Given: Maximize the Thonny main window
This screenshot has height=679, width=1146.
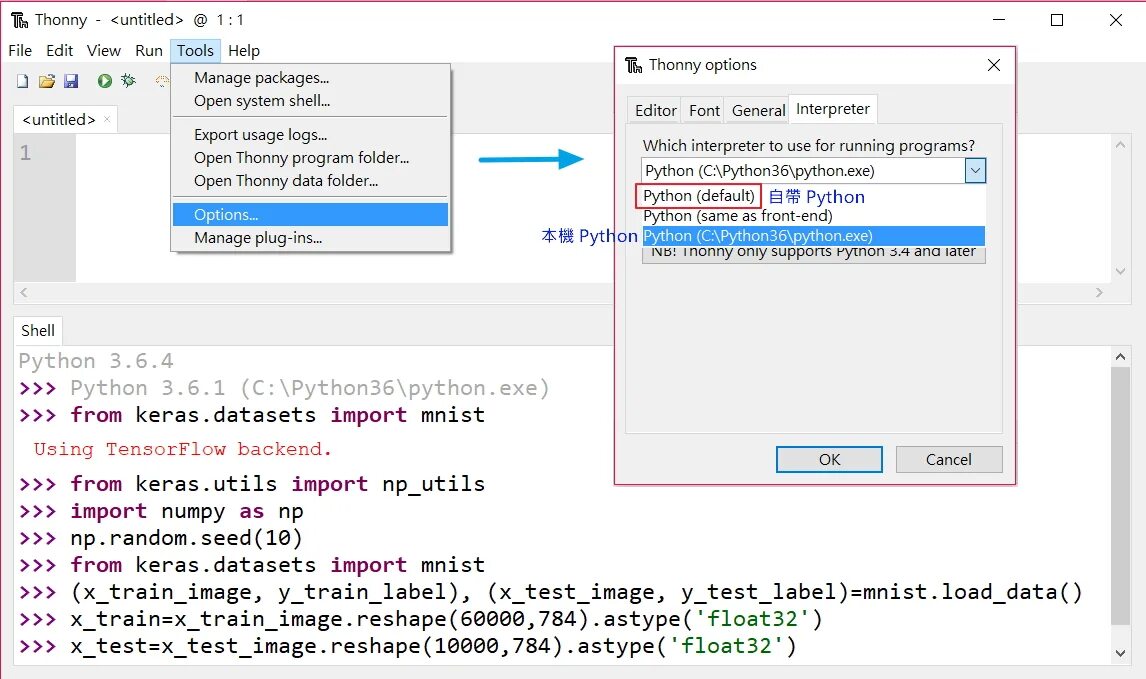Looking at the screenshot, I should [x=1057, y=20].
